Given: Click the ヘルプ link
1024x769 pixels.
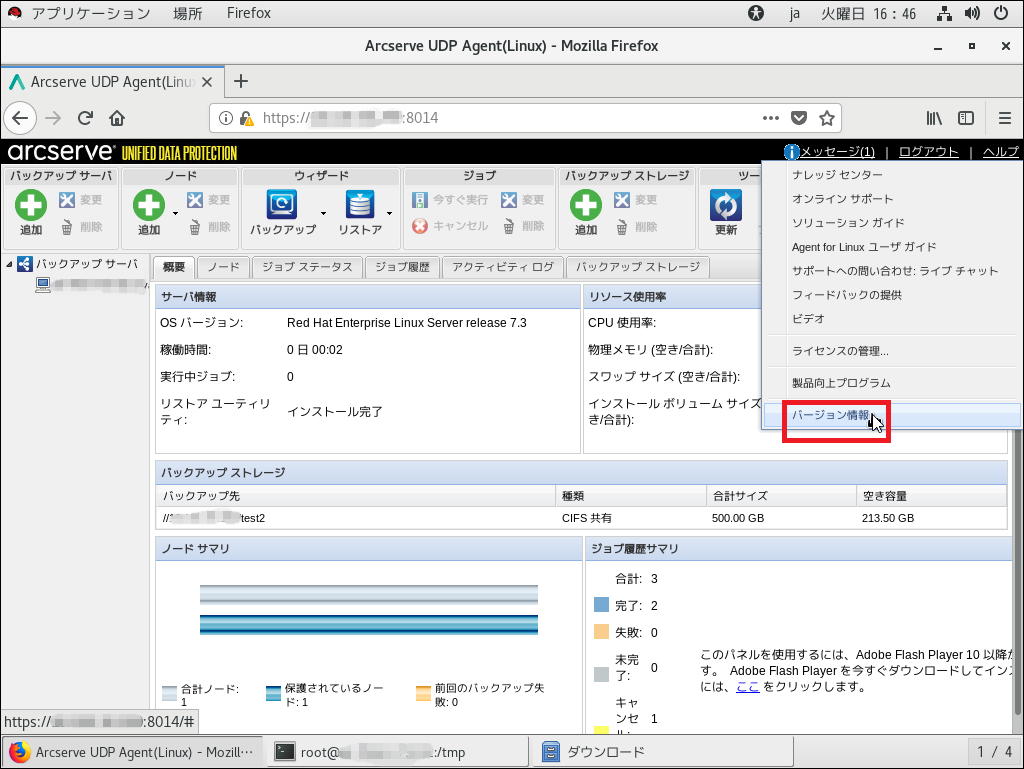Looking at the screenshot, I should [1000, 152].
